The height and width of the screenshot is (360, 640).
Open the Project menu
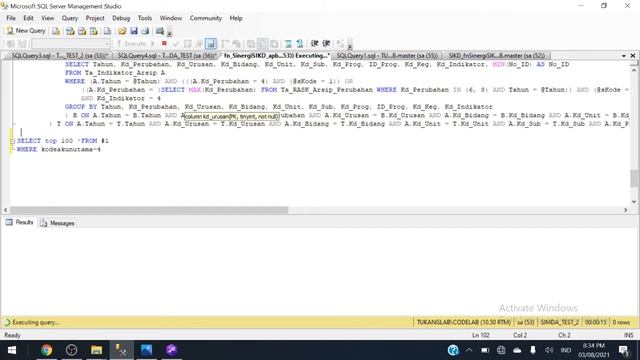click(95, 18)
